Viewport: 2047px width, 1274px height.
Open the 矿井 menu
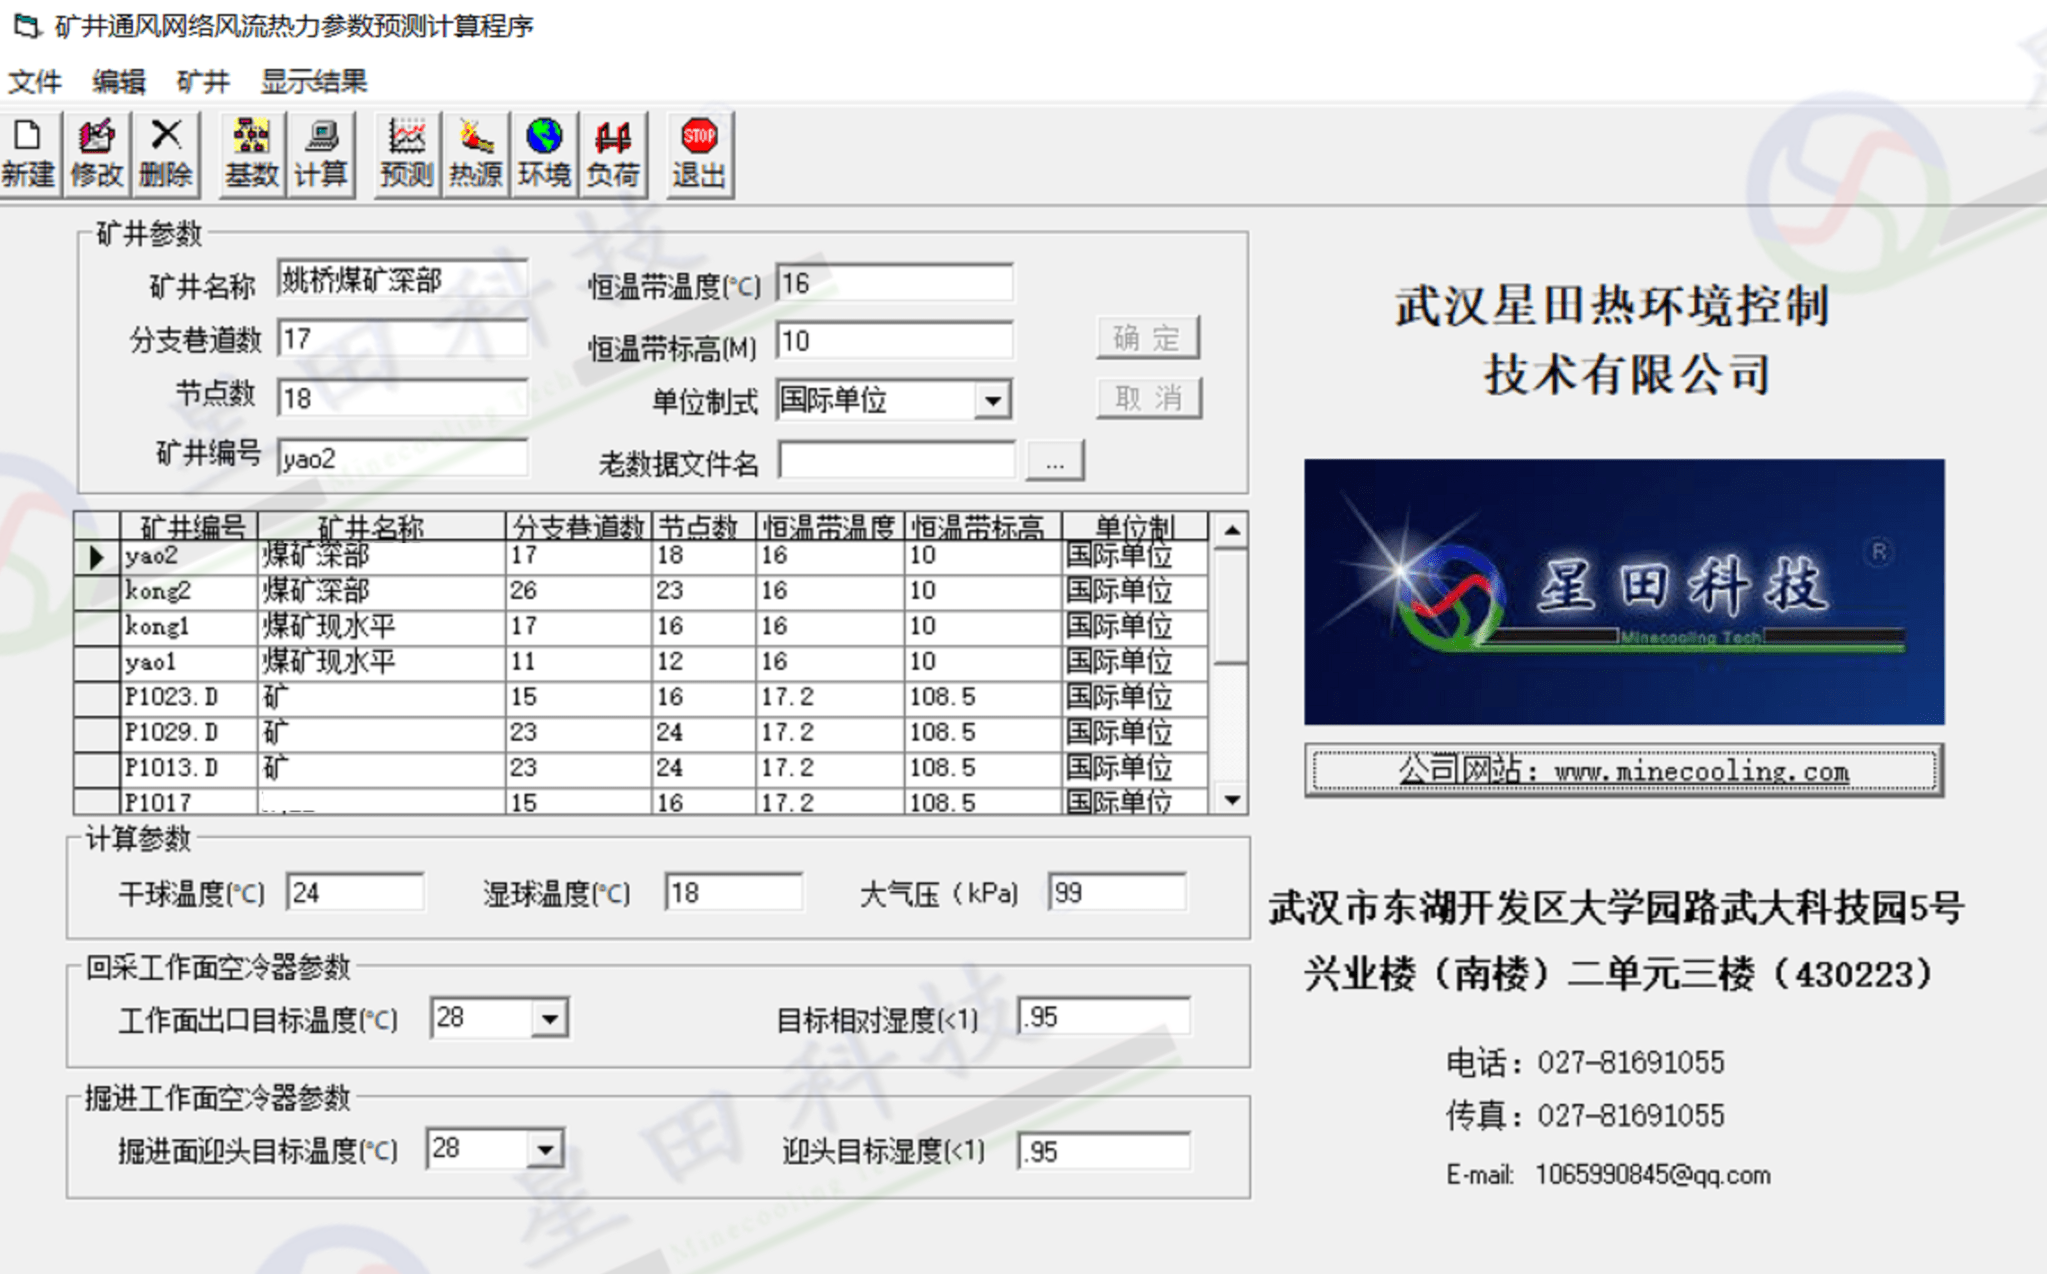tap(203, 81)
